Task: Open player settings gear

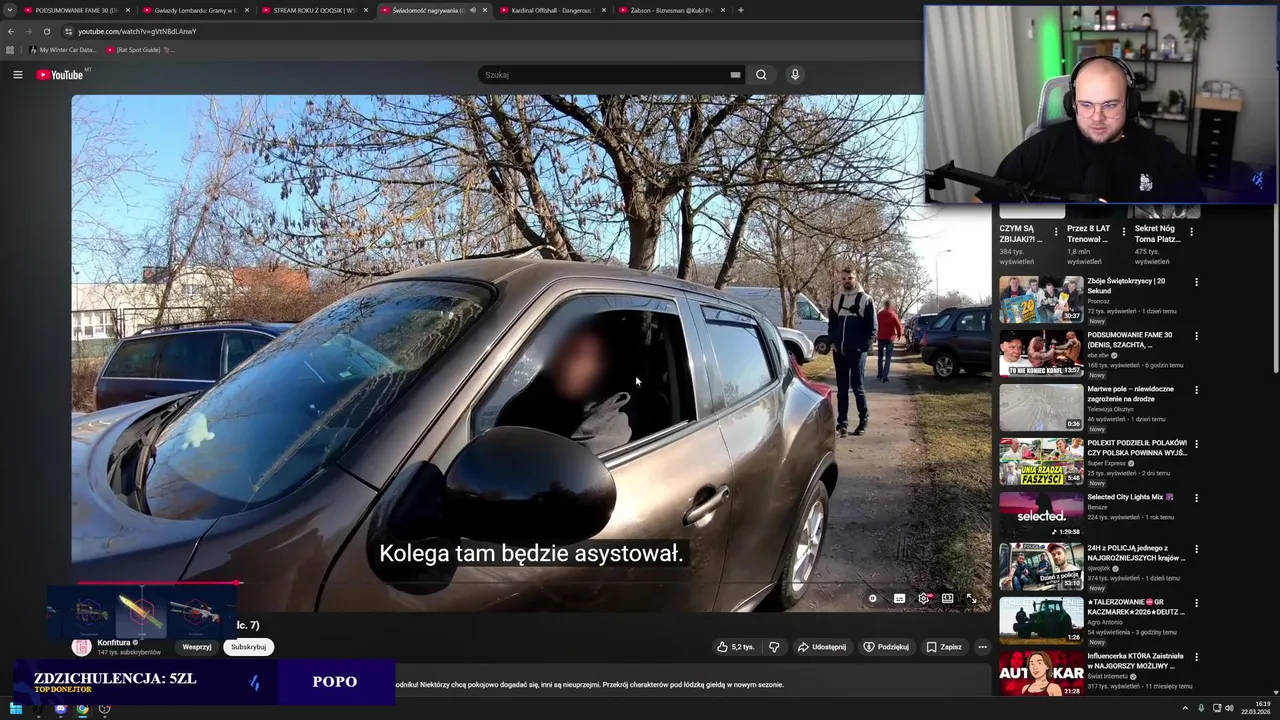Action: (x=923, y=599)
